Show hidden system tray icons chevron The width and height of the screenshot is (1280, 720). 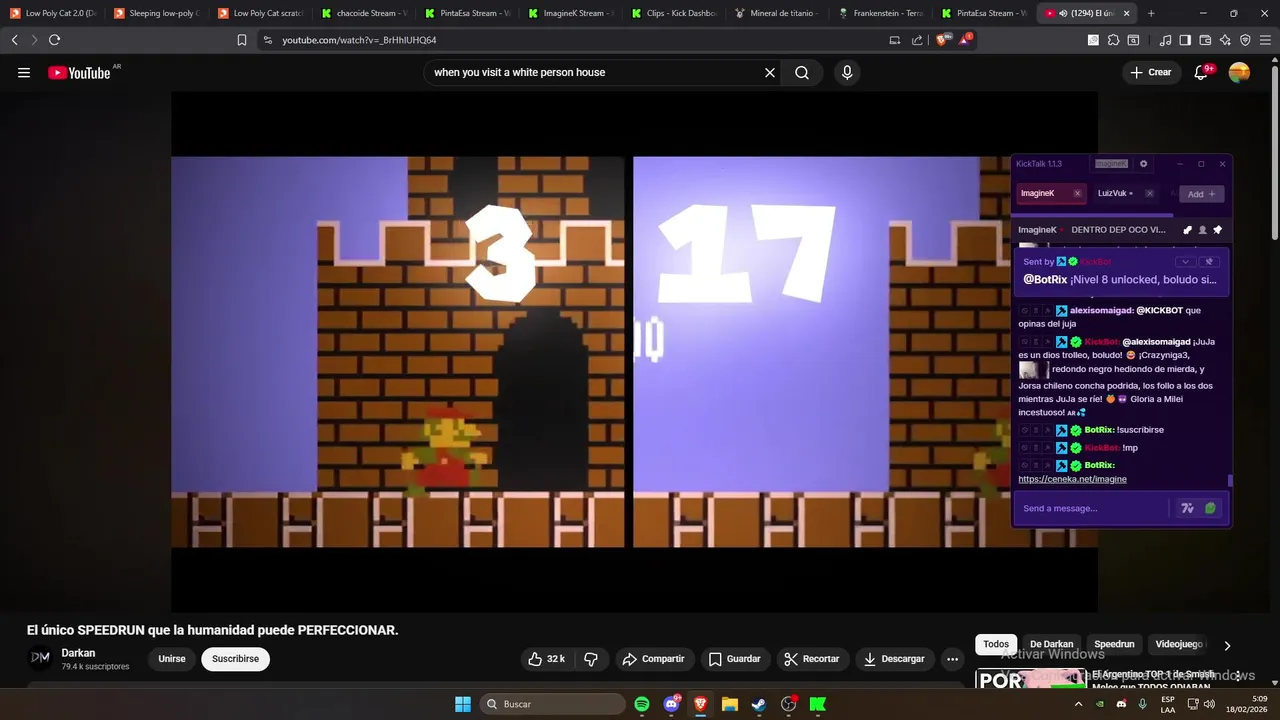(x=1078, y=704)
